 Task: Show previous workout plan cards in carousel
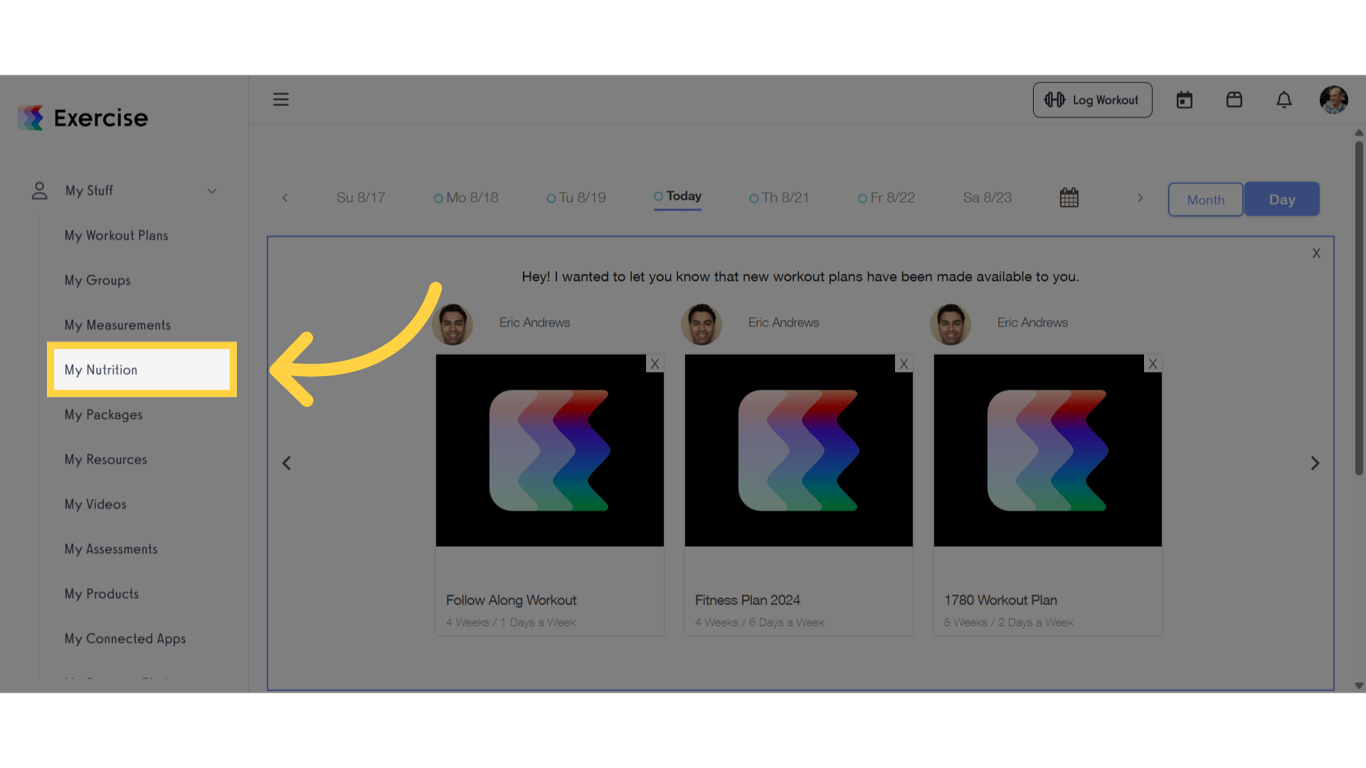[287, 463]
